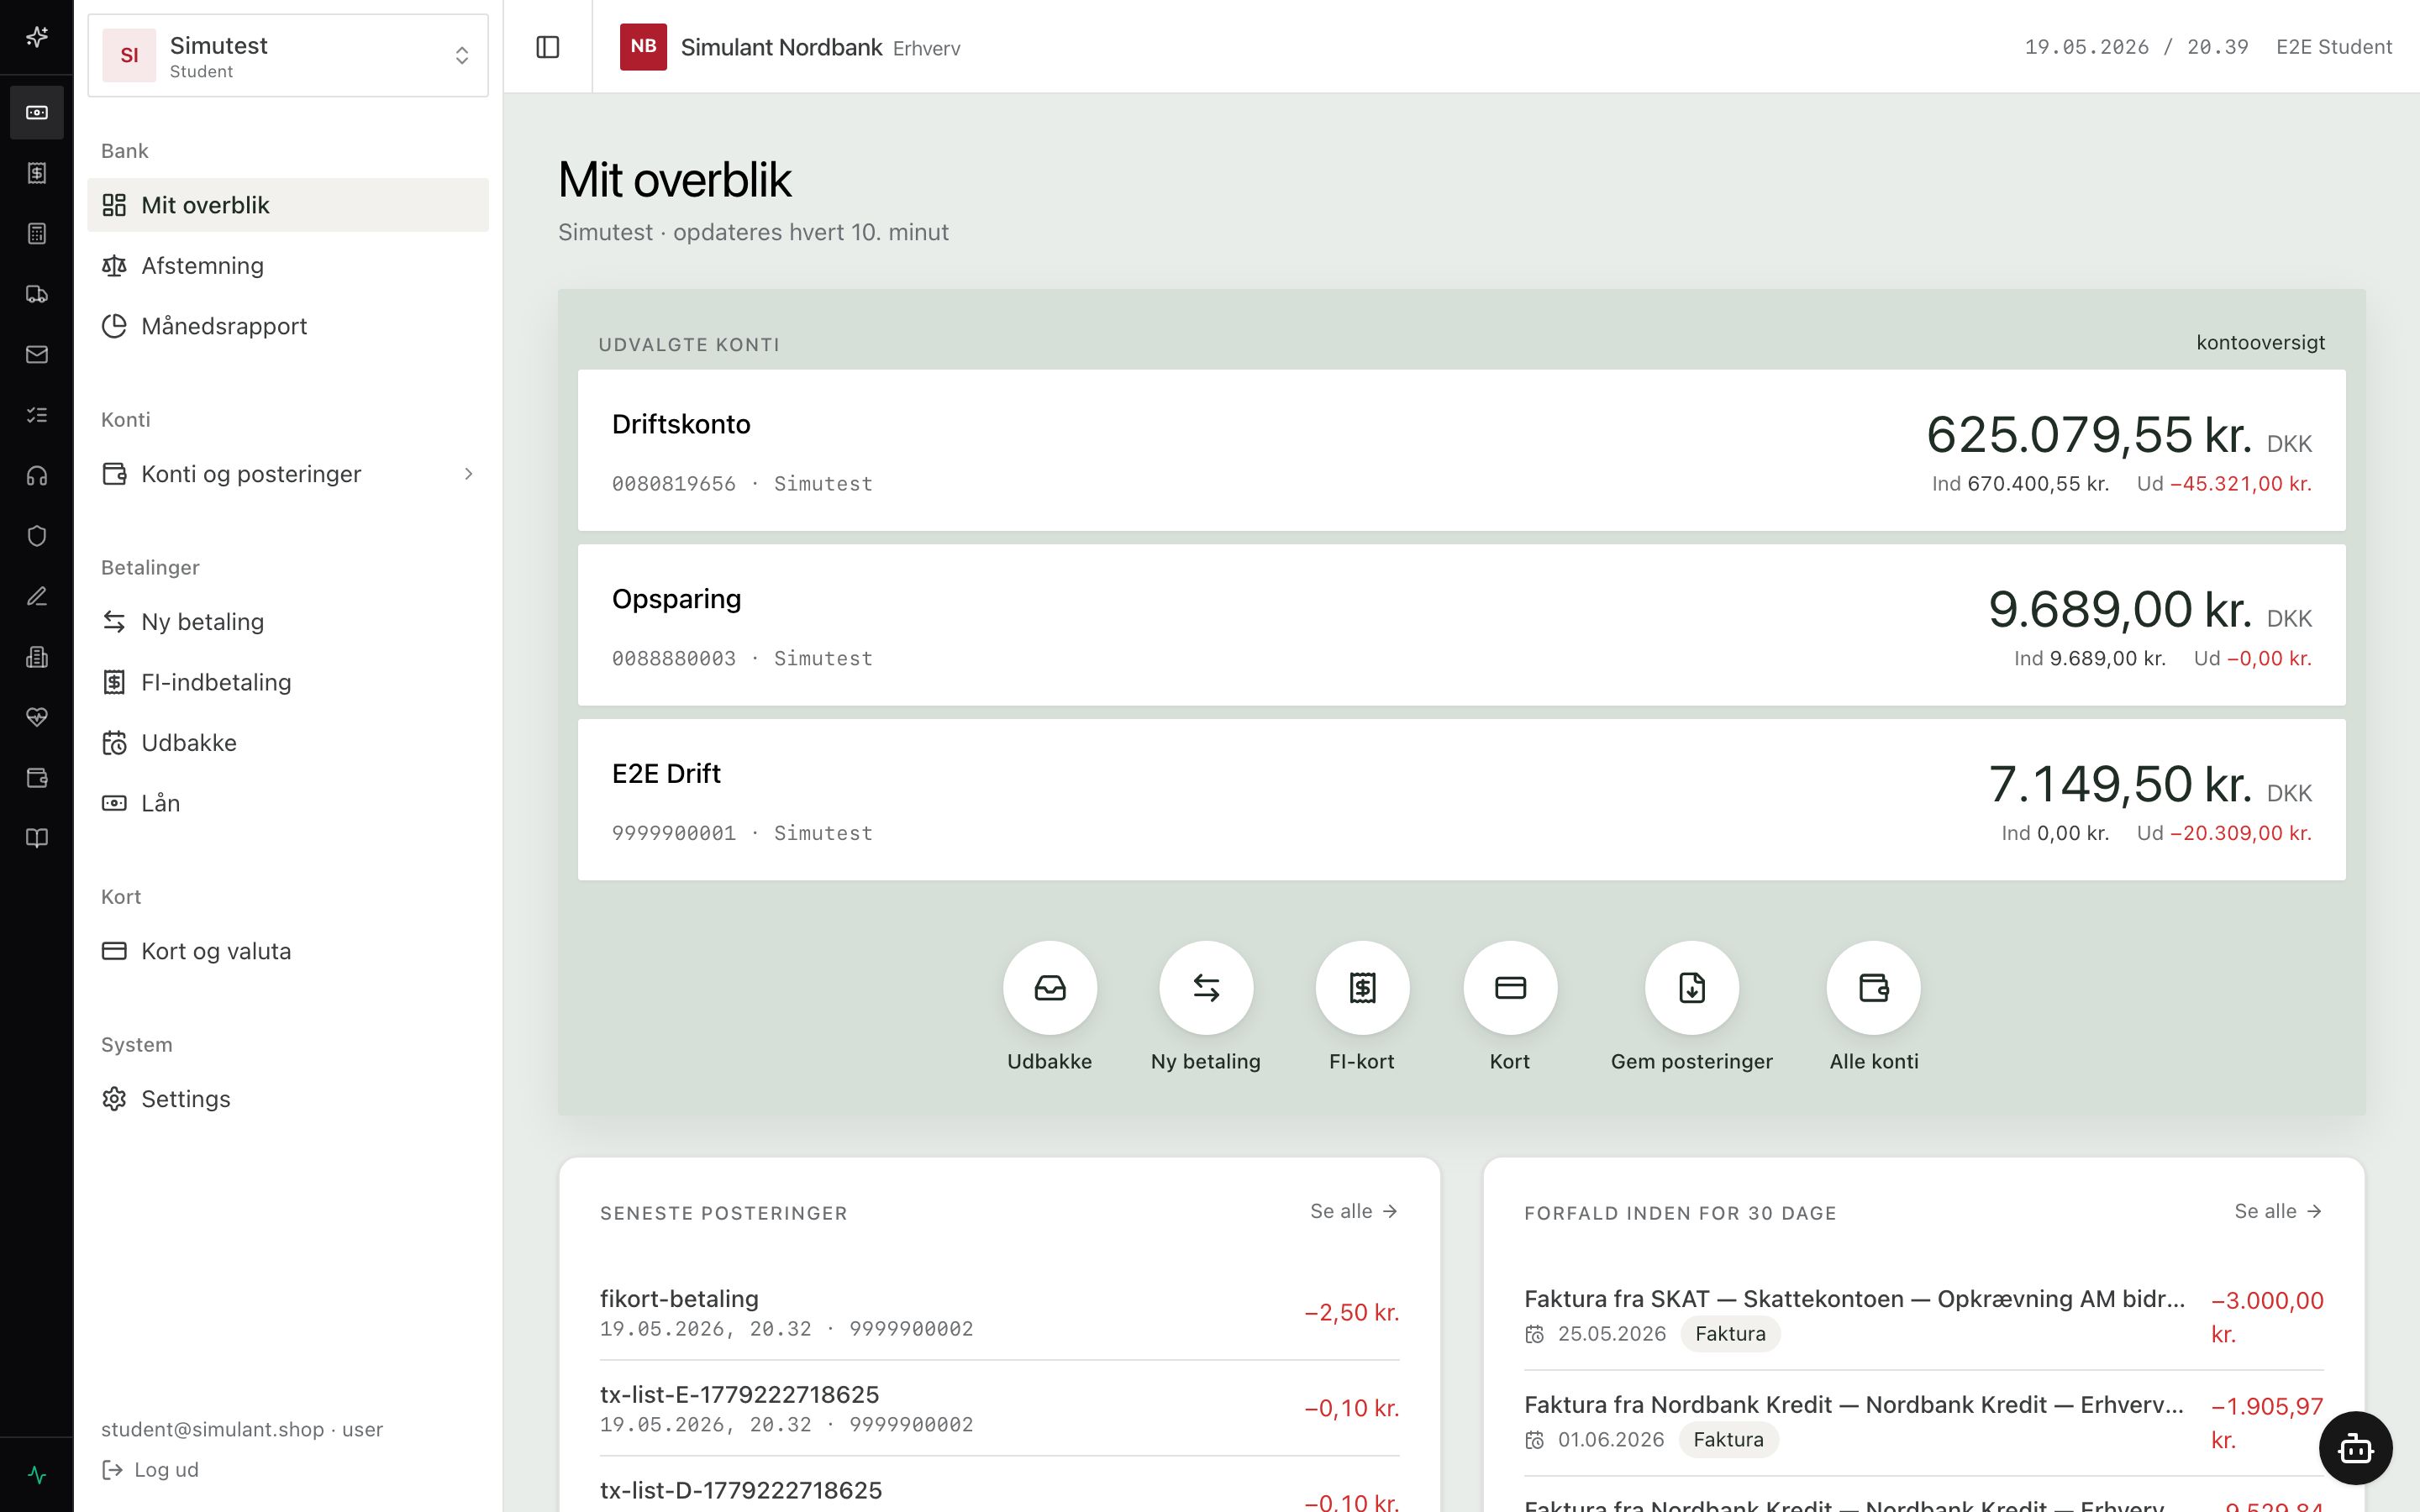
Task: Open the shield icon in left rail
Action: (x=37, y=536)
